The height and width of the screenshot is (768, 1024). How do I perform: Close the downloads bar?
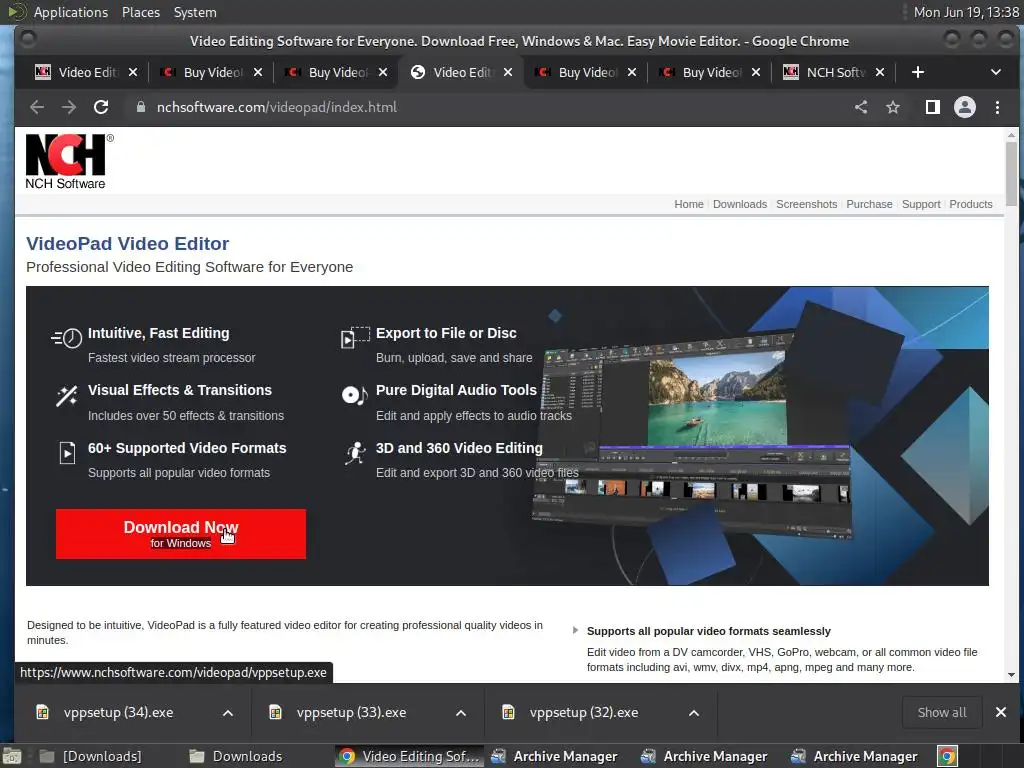1000,712
